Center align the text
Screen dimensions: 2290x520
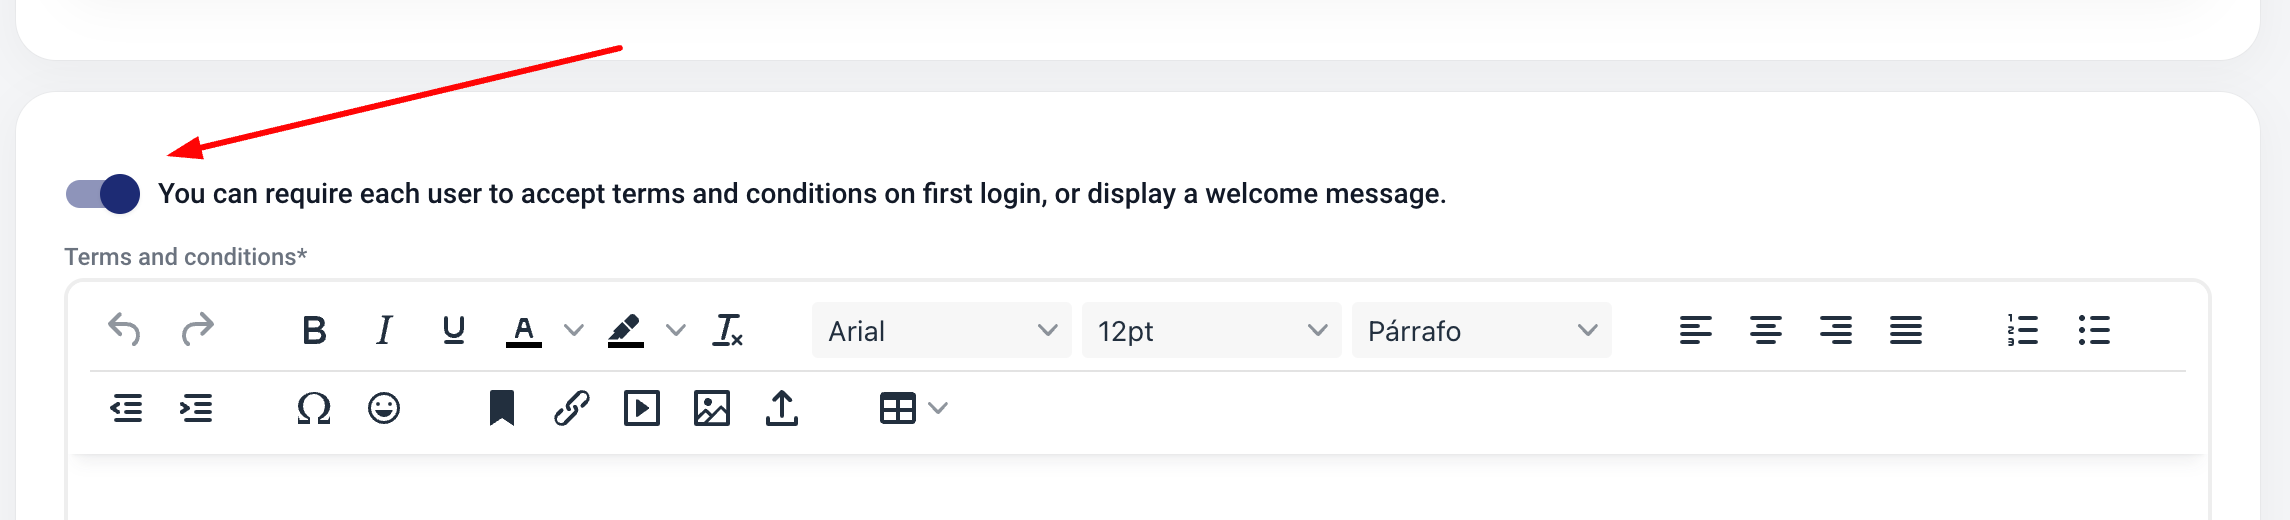click(1766, 330)
